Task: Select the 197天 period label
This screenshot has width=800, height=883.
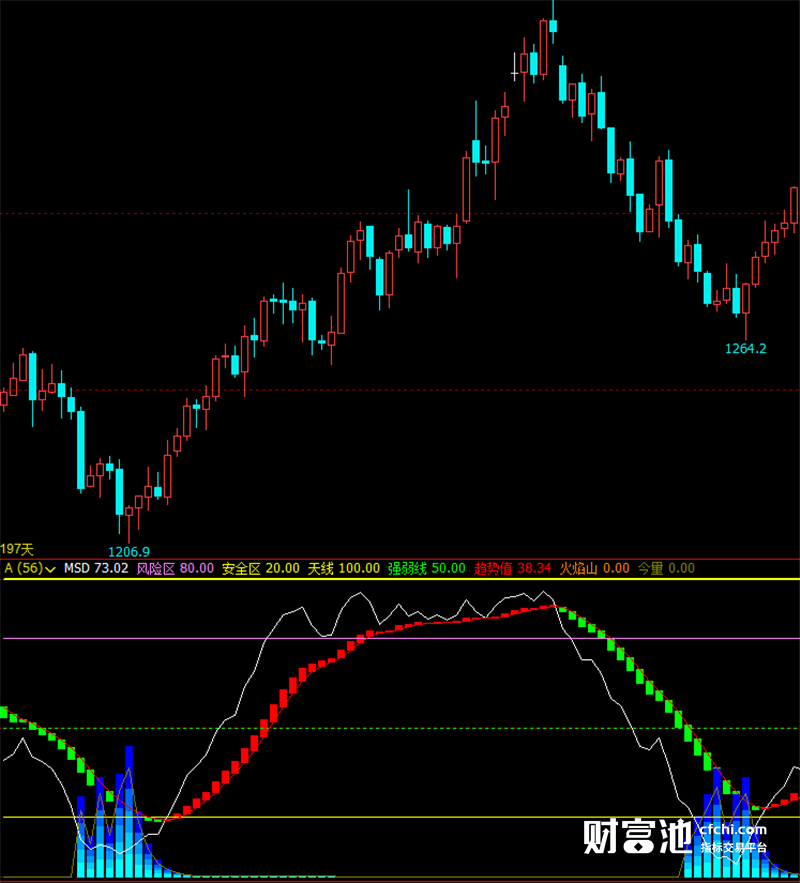Action: [x=17, y=549]
